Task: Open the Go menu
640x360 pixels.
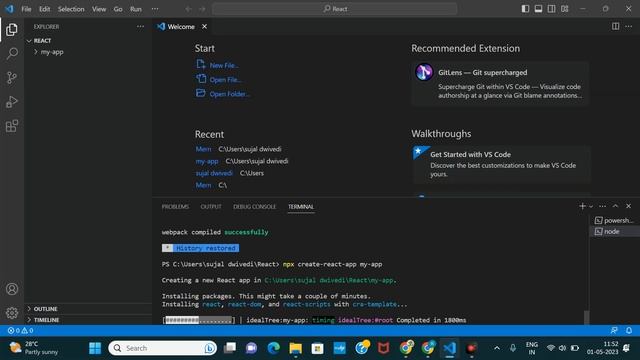Action: tap(118, 9)
